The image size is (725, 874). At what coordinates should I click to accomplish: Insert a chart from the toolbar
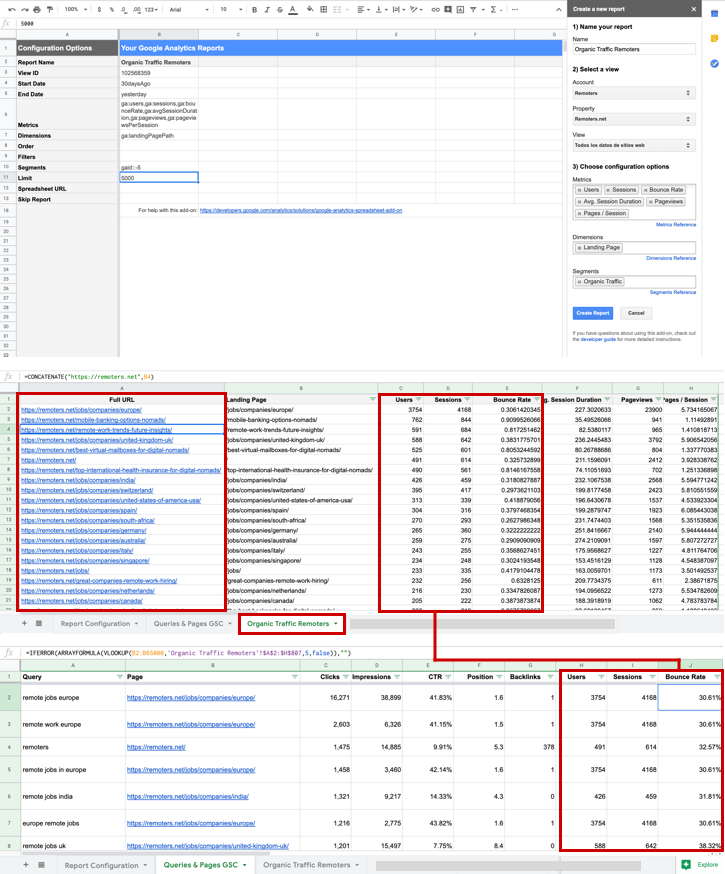460,9
